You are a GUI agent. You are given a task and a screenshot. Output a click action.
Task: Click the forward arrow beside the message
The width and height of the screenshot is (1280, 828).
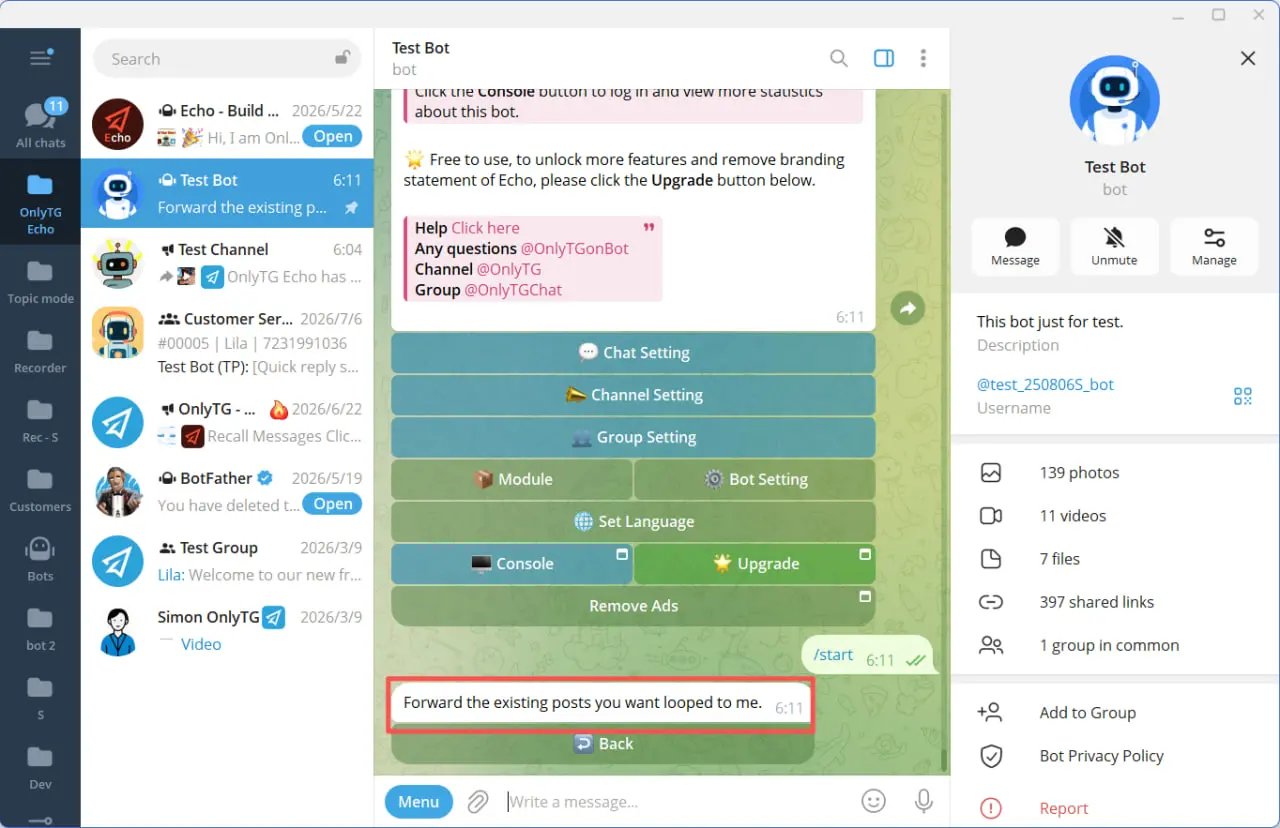click(x=908, y=309)
